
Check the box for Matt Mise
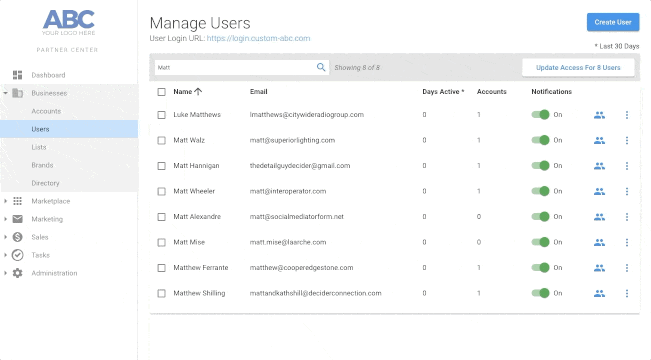pyautogui.click(x=162, y=242)
